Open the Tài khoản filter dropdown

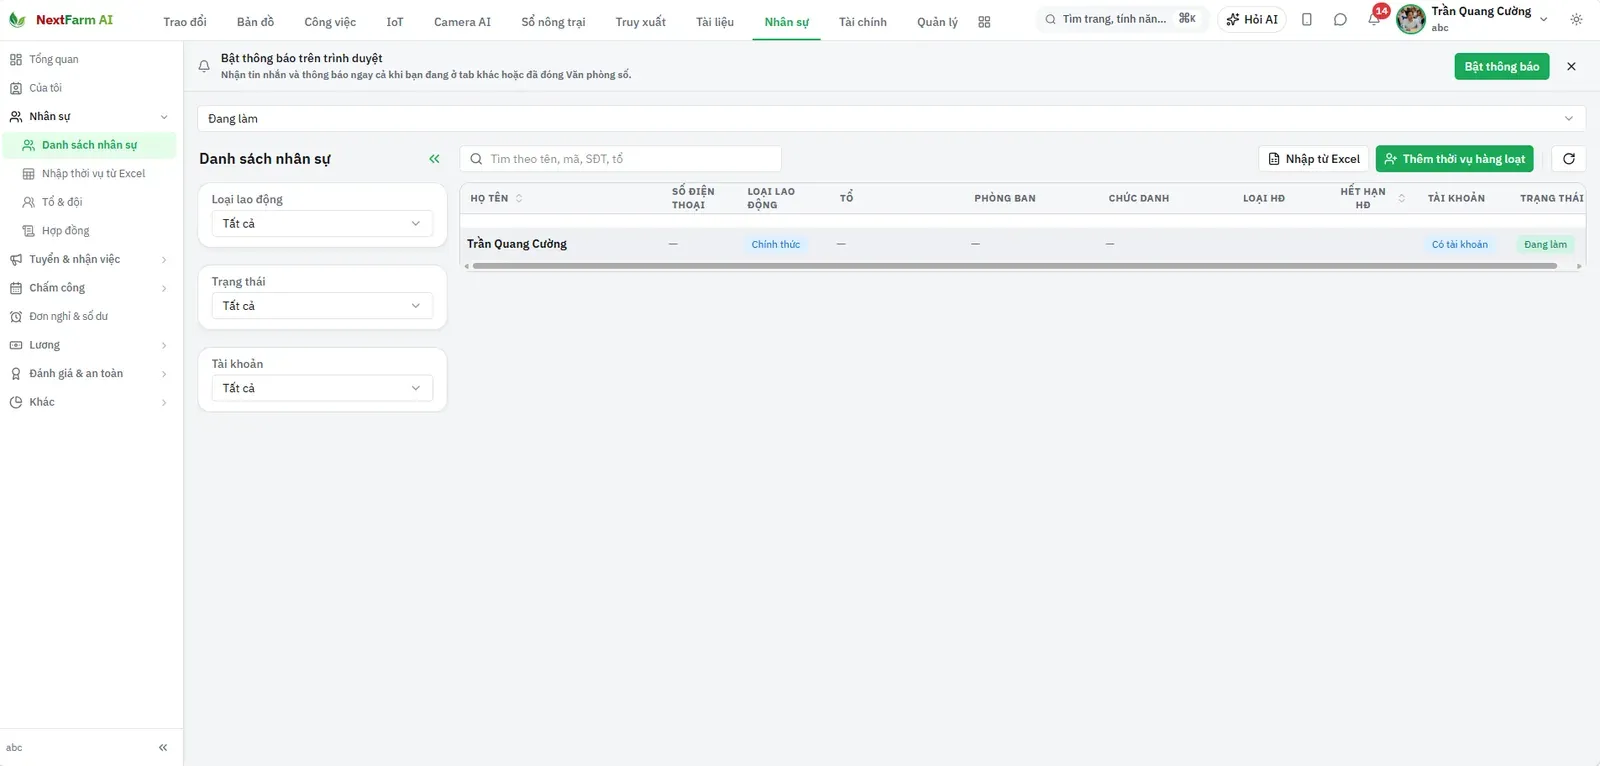pyautogui.click(x=322, y=388)
